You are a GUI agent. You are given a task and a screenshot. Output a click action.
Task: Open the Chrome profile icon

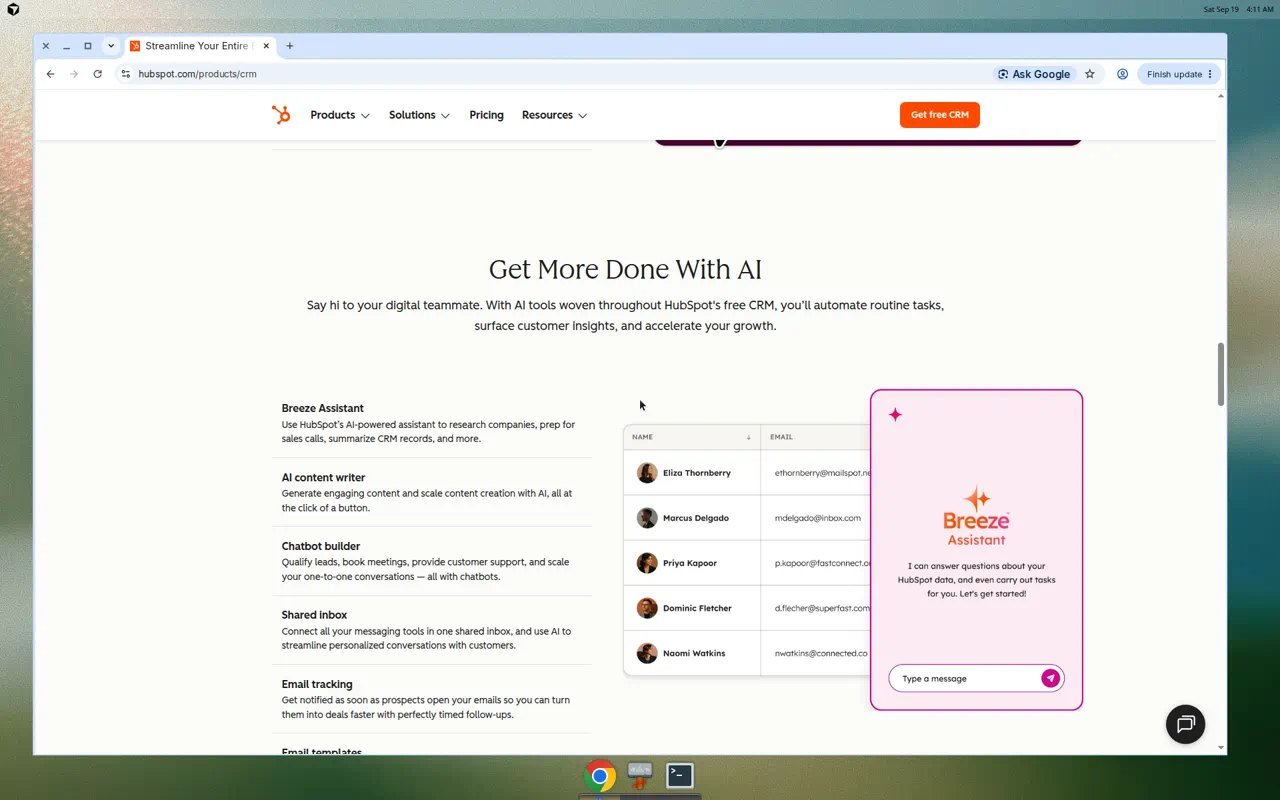click(1123, 74)
